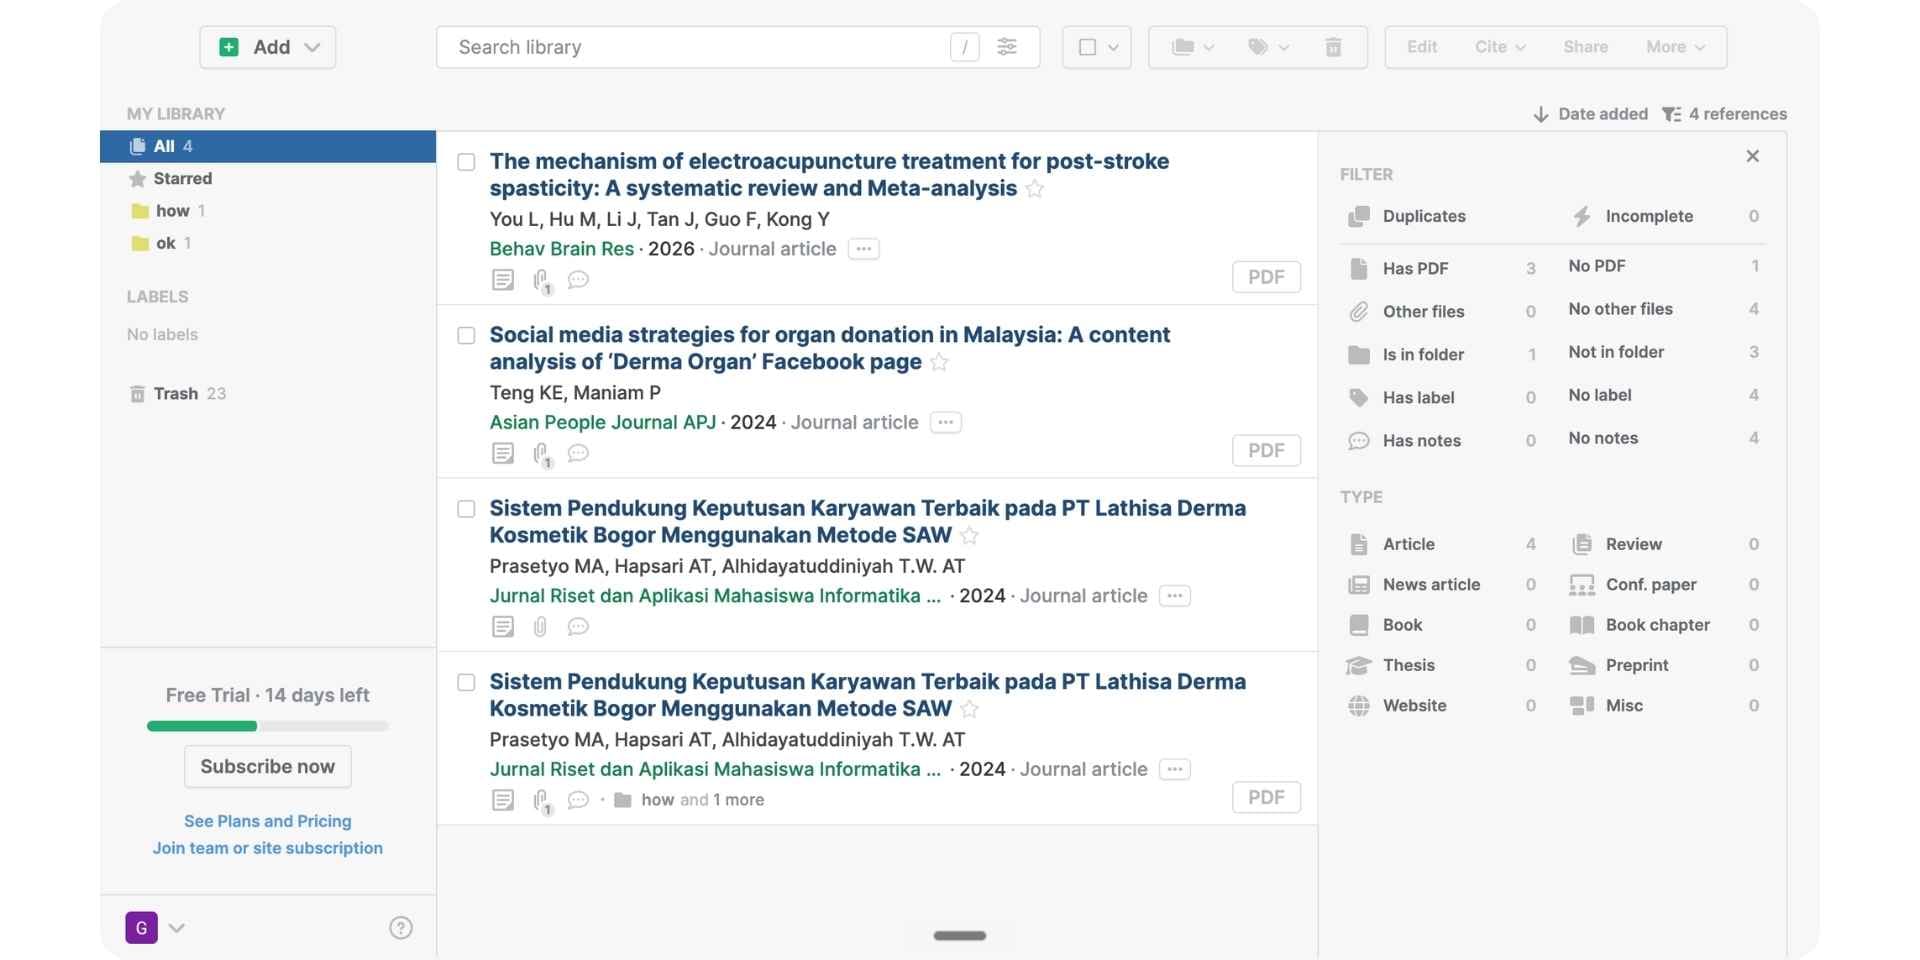Click Subscribe now button
The width and height of the screenshot is (1920, 960).
[268, 767]
